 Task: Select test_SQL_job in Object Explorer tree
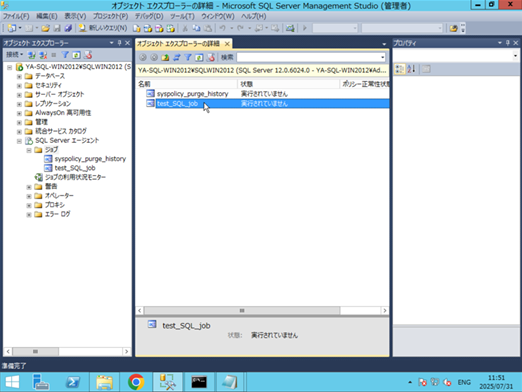75,168
